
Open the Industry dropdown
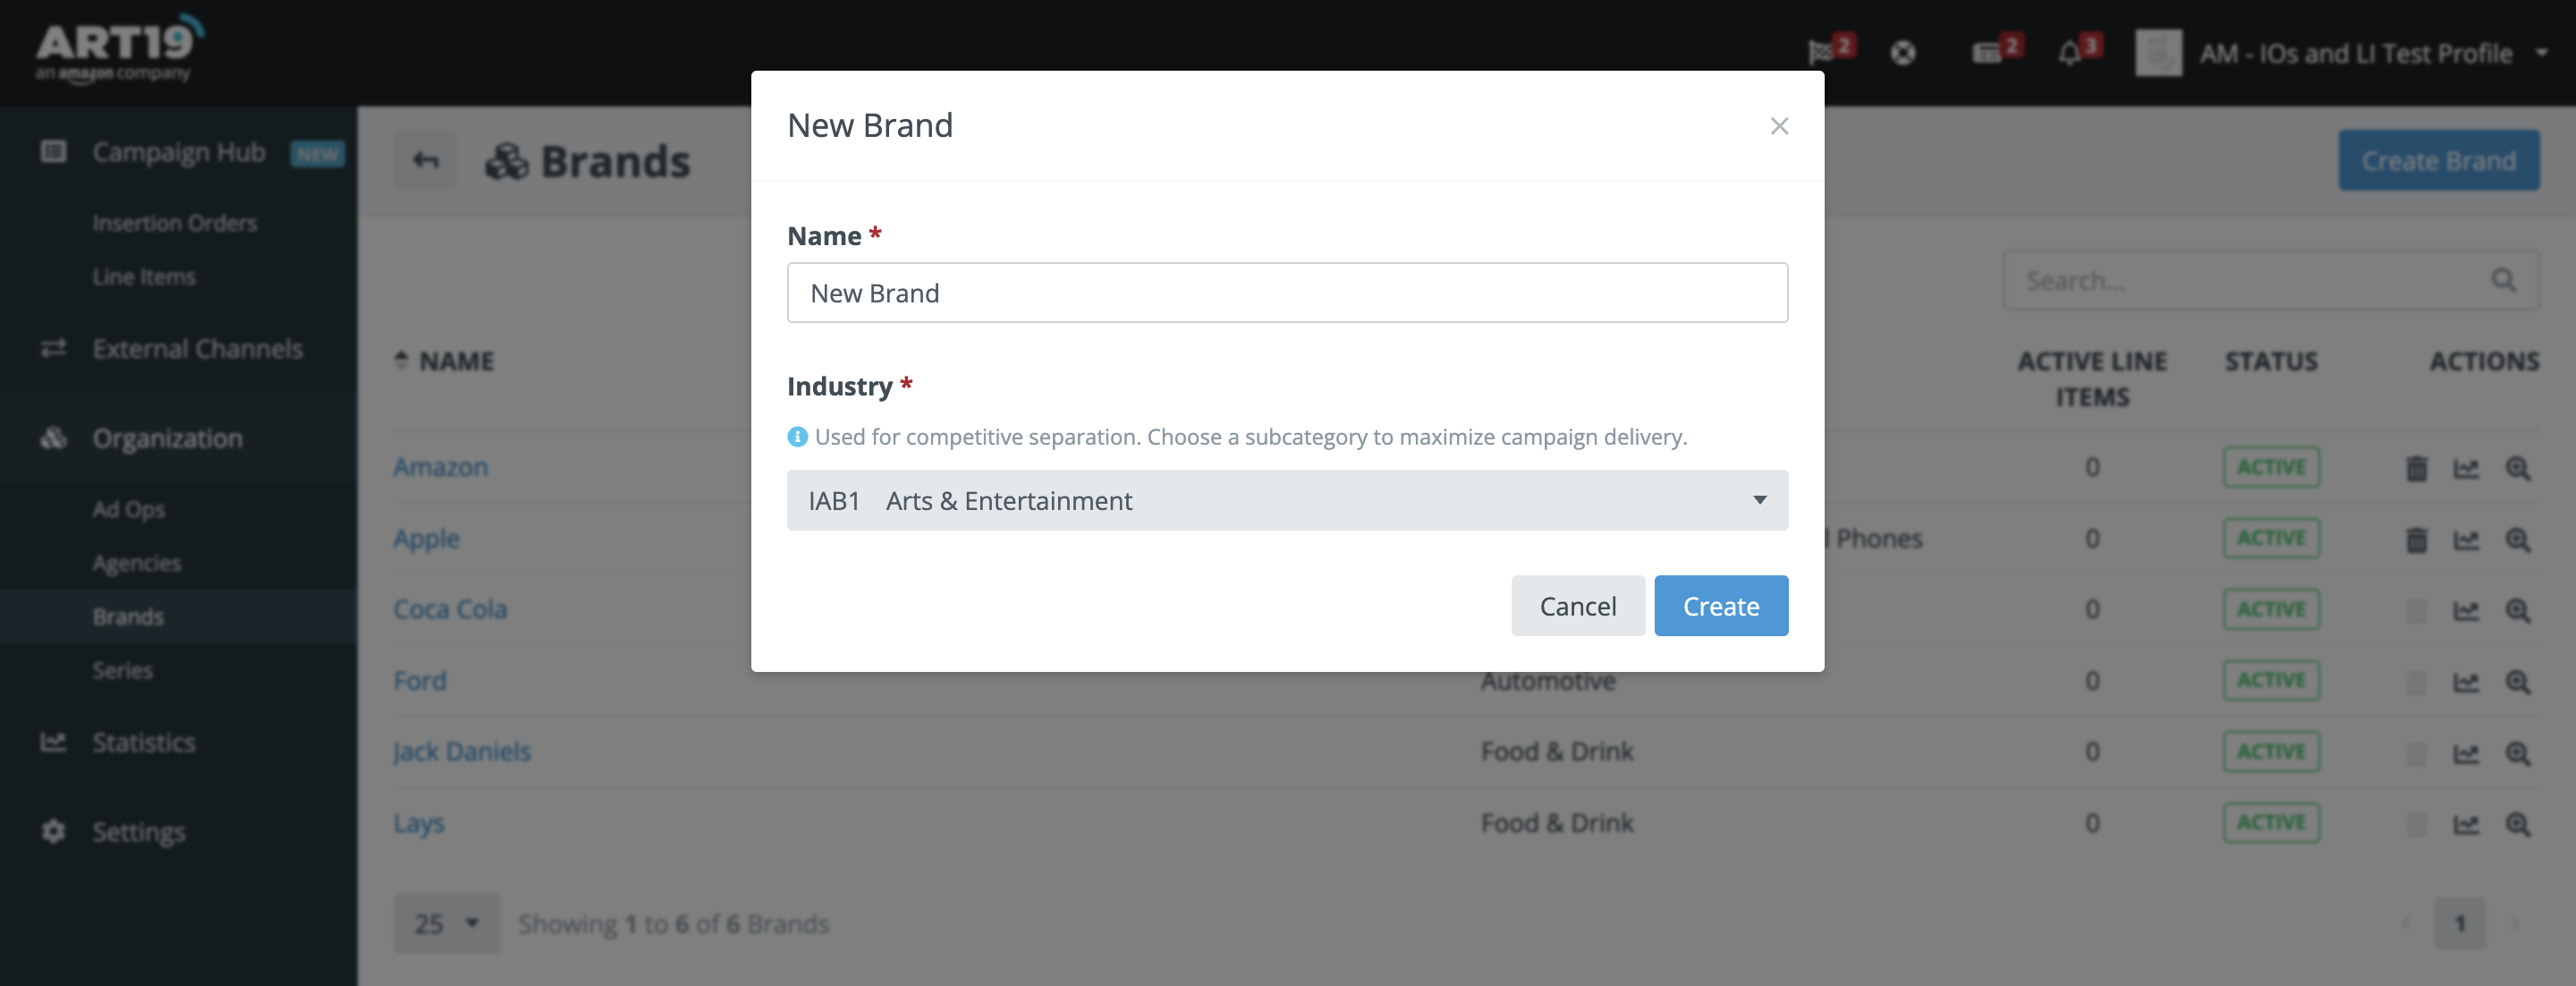(1286, 500)
